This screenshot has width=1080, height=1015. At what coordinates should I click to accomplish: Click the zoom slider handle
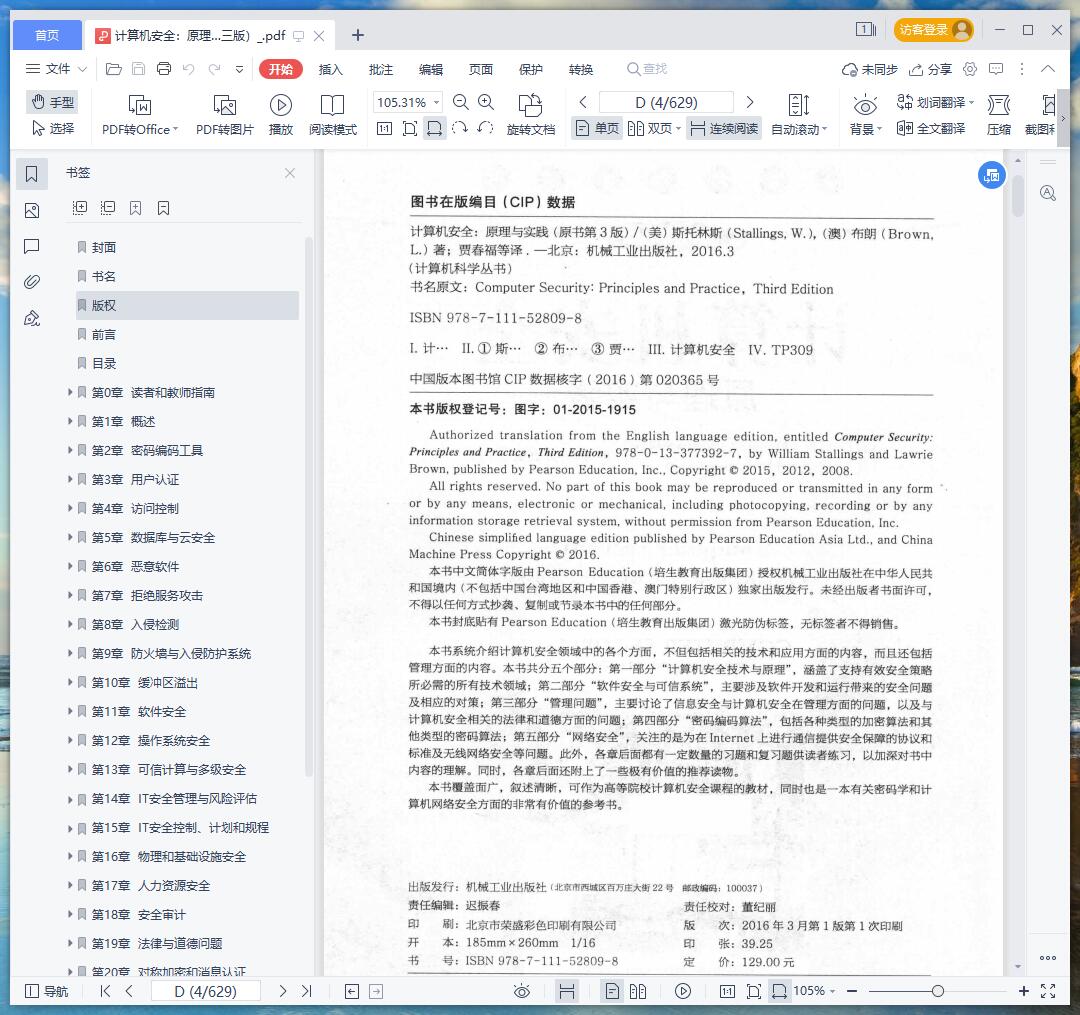937,991
